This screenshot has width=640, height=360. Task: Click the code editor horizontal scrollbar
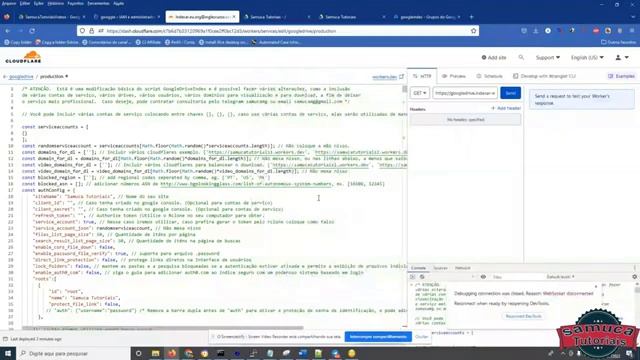coord(163,328)
